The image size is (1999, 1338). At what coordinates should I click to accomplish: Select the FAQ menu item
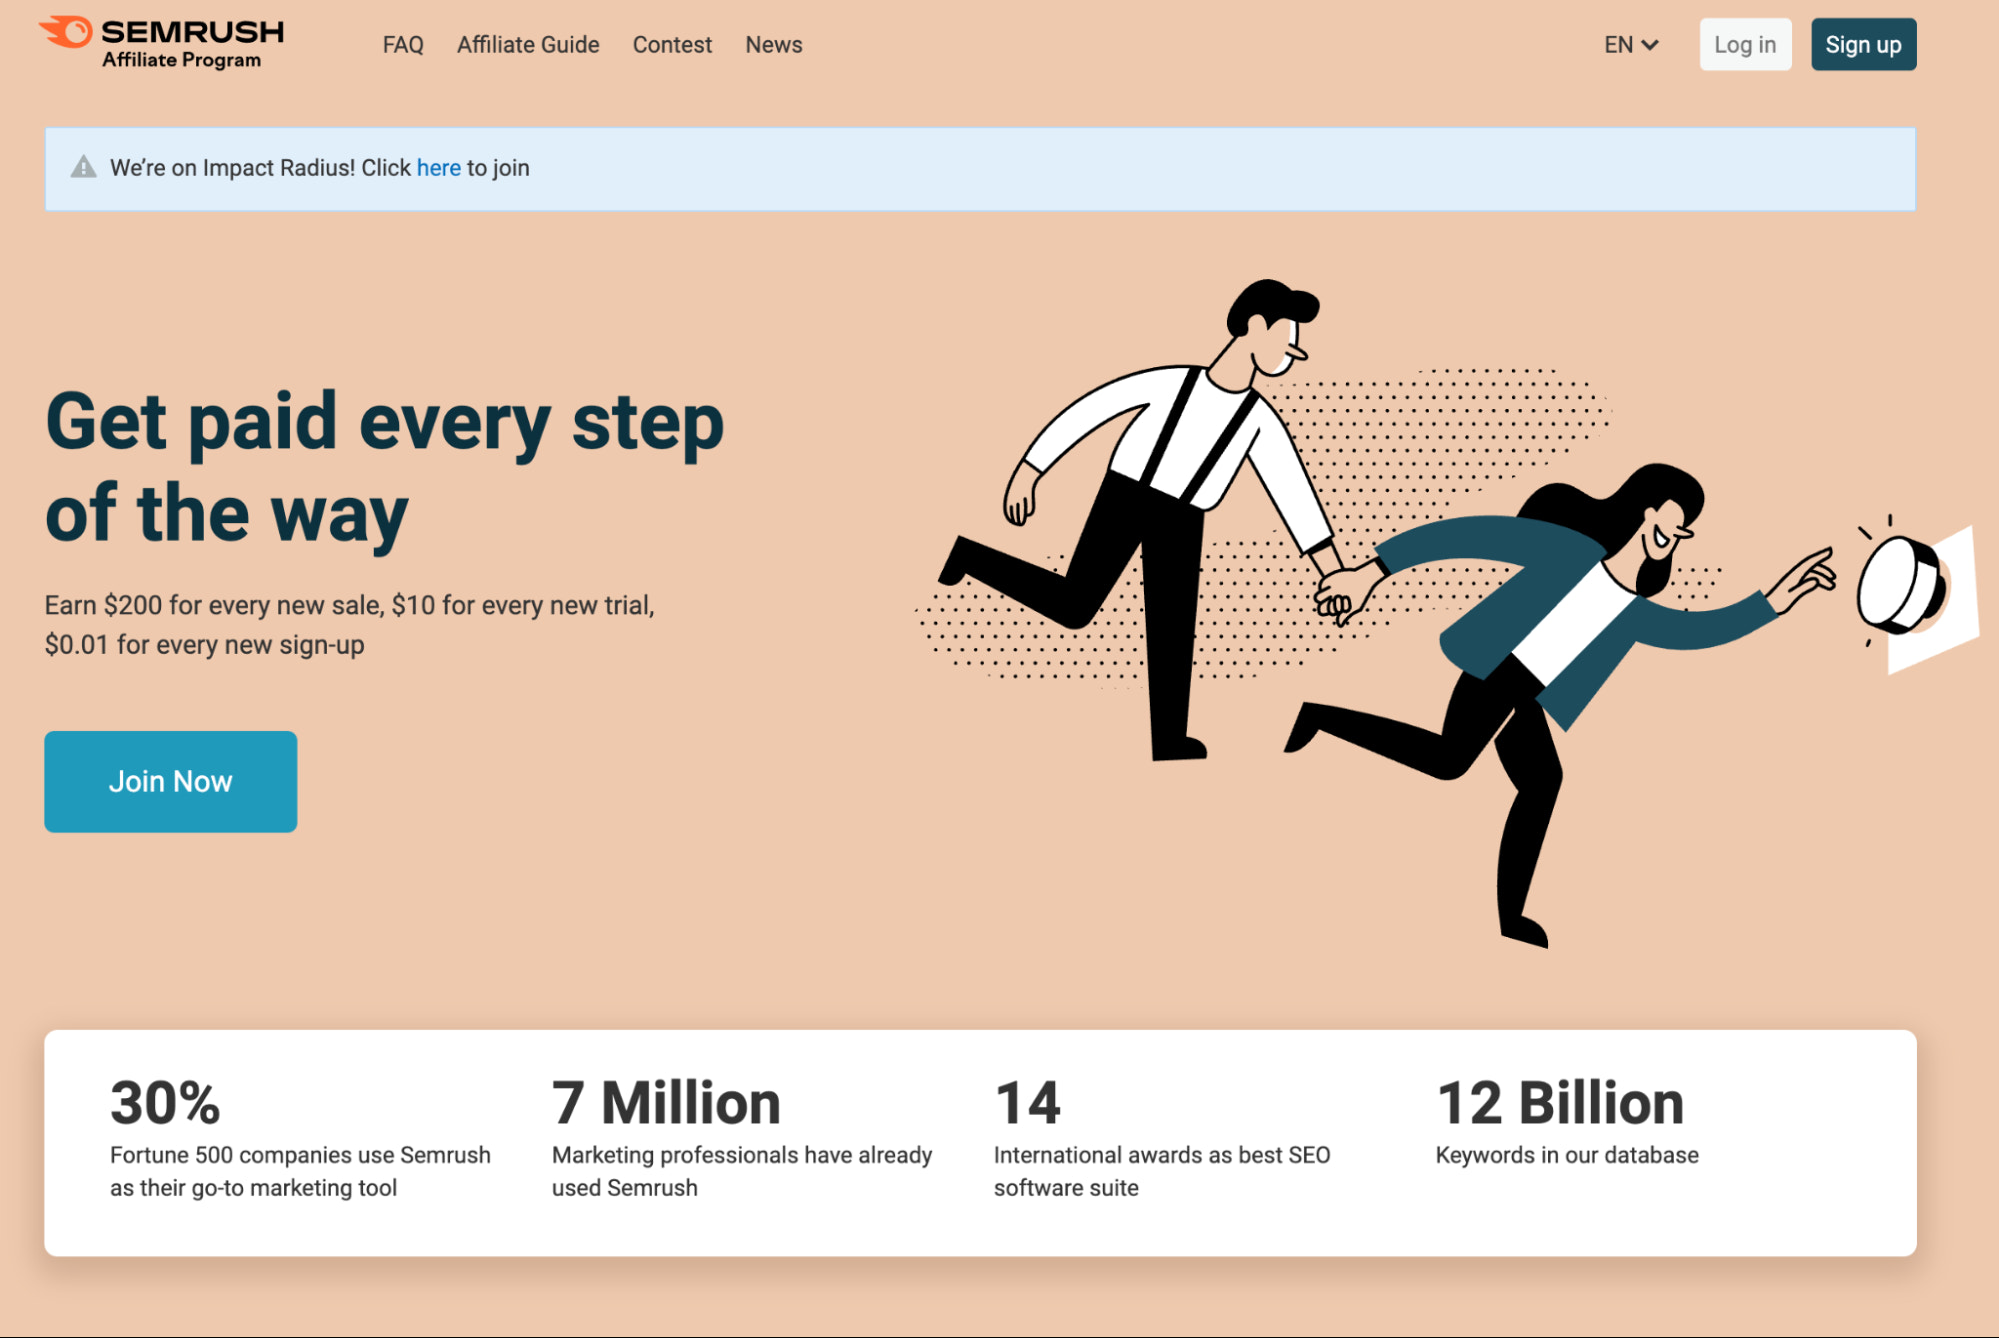pos(402,44)
